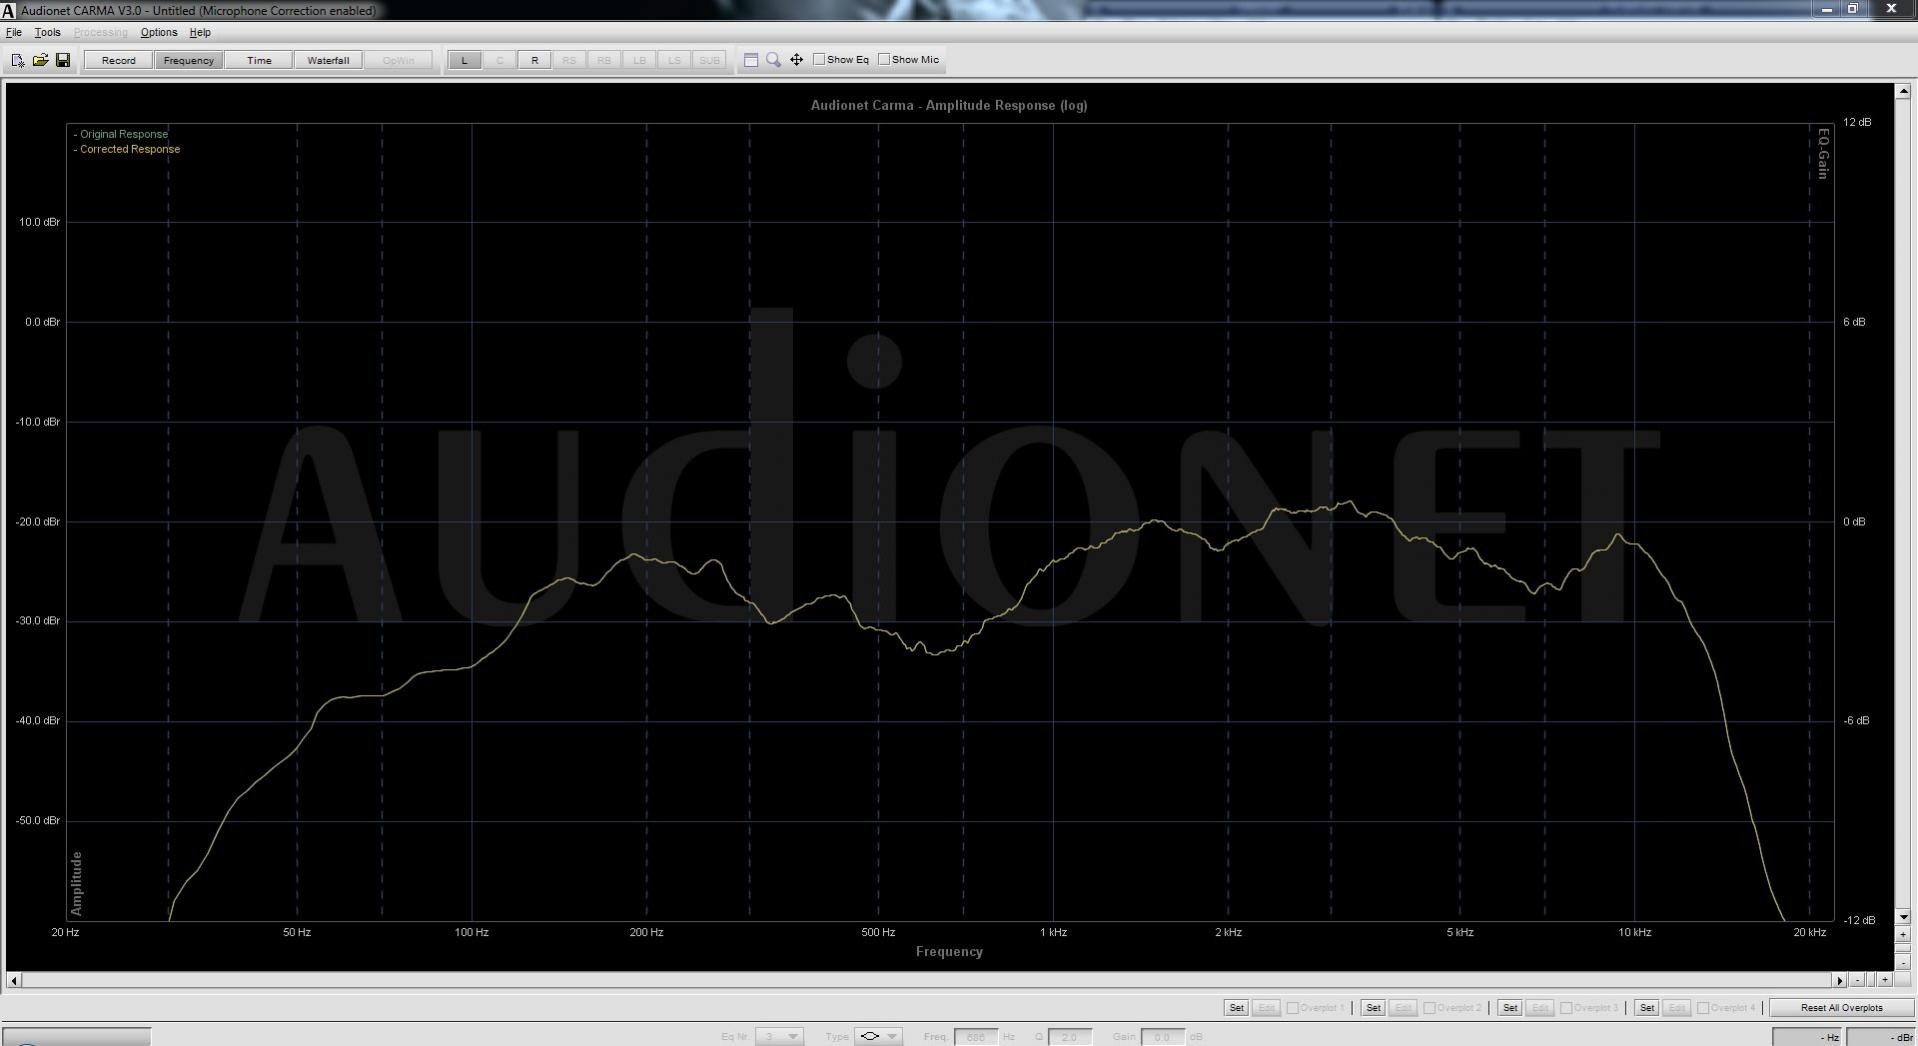Click Edit button for Overplot 1
Screen dimensions: 1918x1046
(x=1266, y=1008)
